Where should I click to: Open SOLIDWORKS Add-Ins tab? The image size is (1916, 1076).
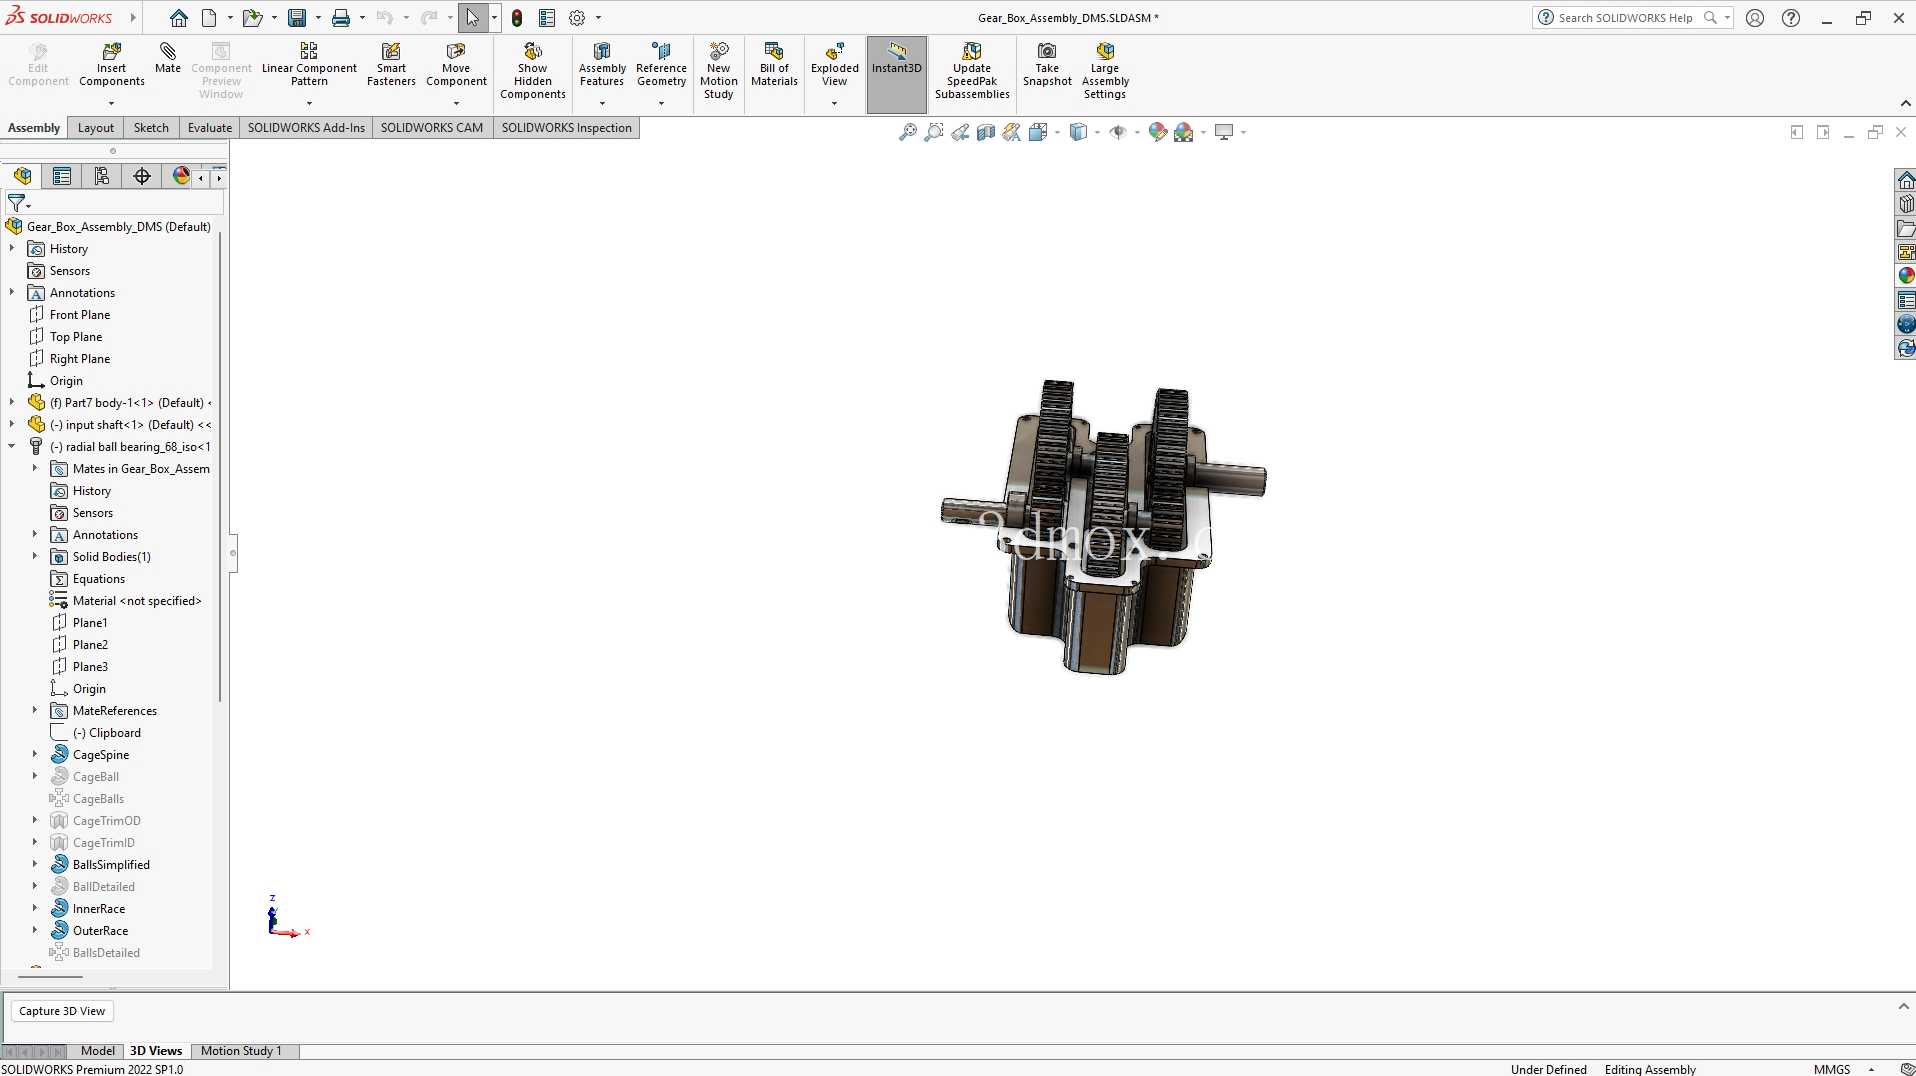click(x=306, y=128)
